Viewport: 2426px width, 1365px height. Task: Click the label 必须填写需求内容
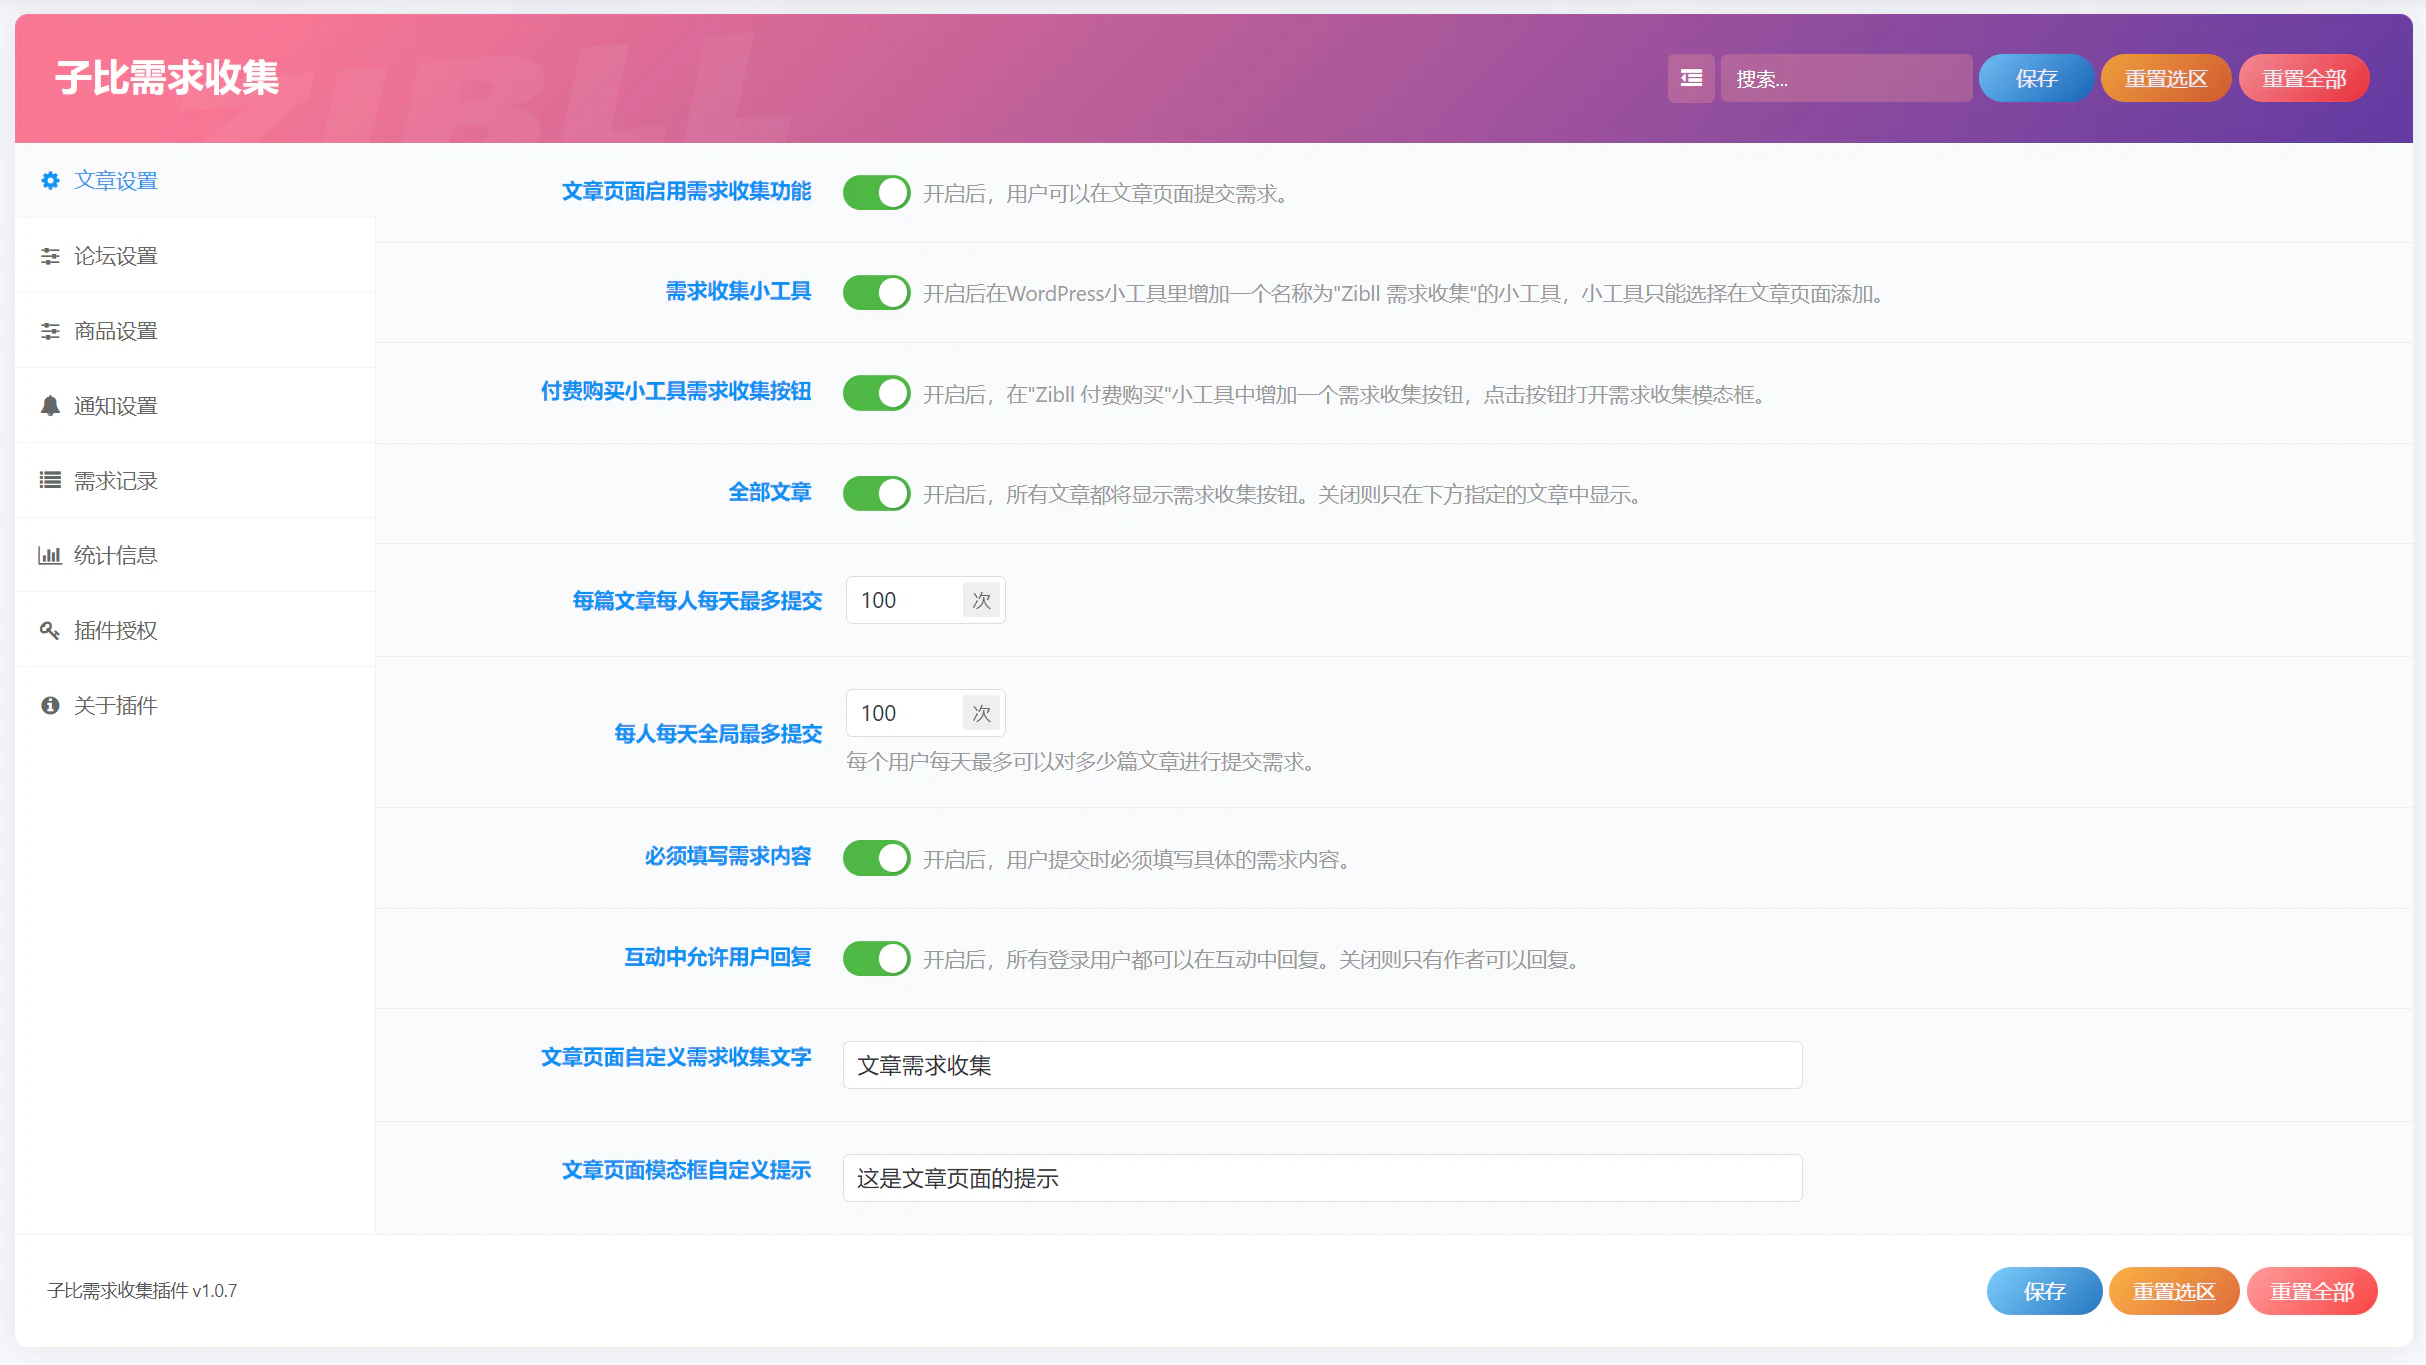728,856
